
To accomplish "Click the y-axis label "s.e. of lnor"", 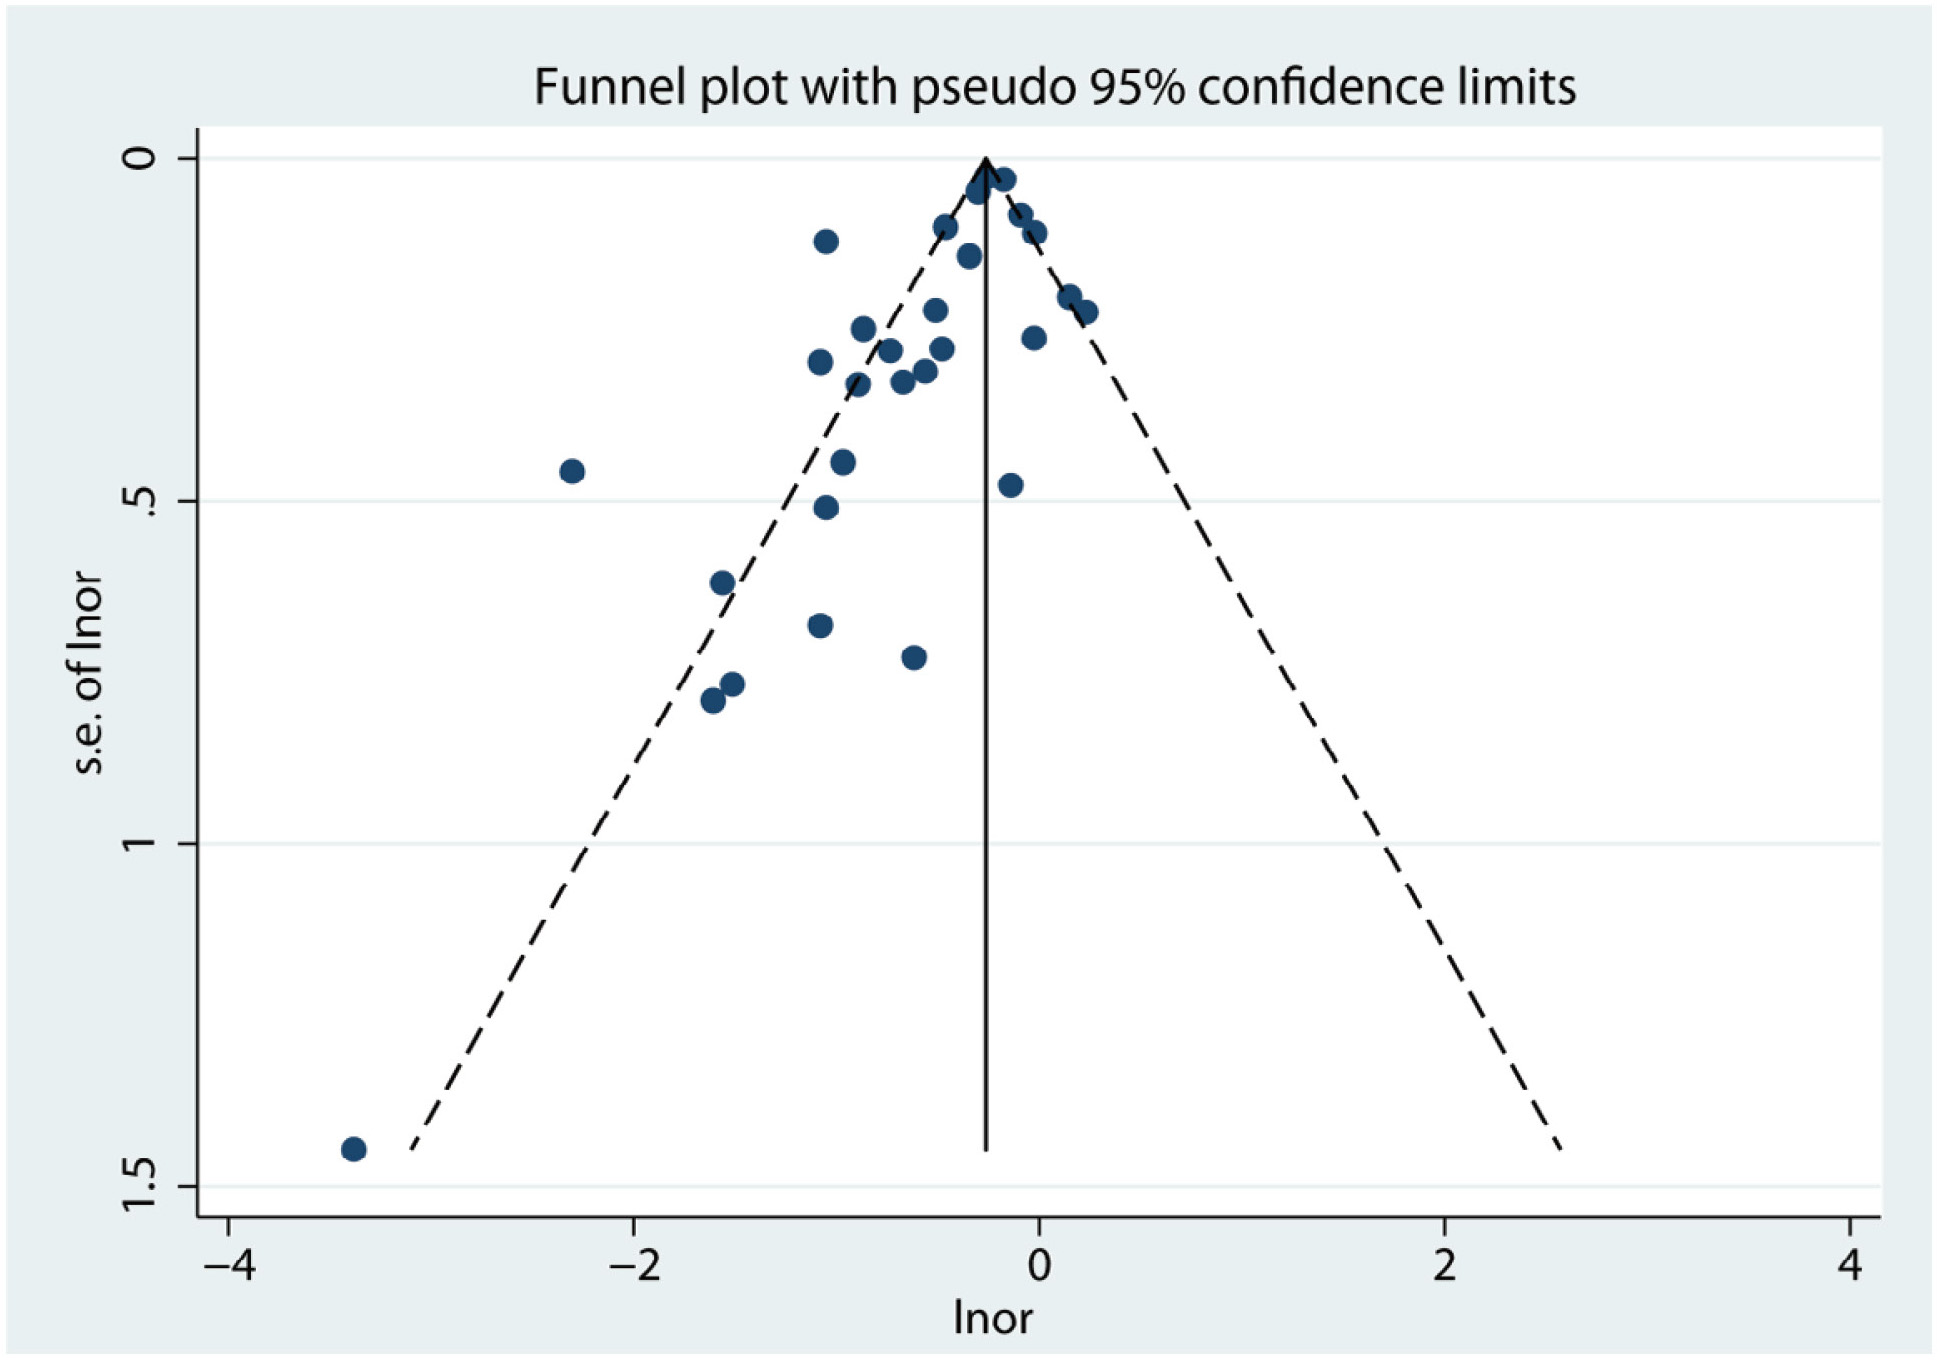I will [89, 673].
